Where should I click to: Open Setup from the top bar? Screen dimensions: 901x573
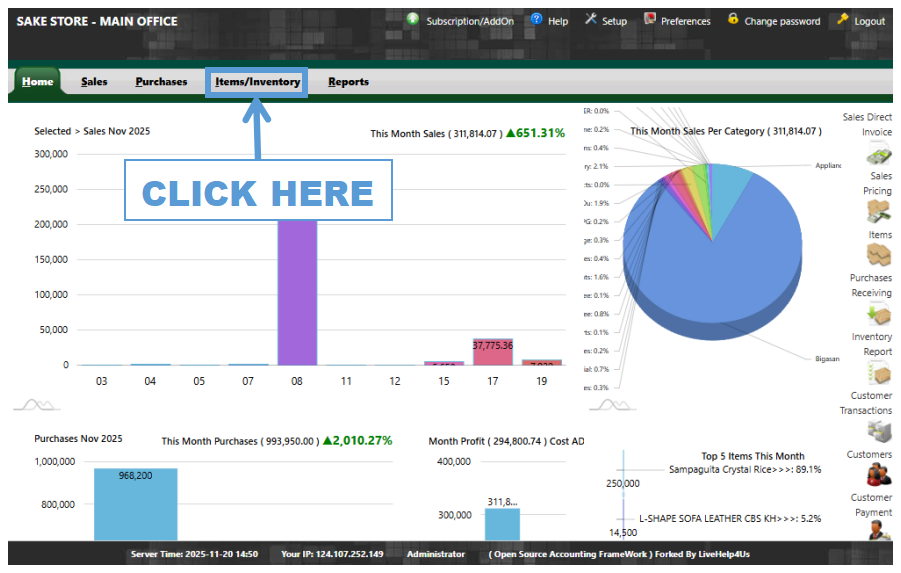[x=606, y=21]
